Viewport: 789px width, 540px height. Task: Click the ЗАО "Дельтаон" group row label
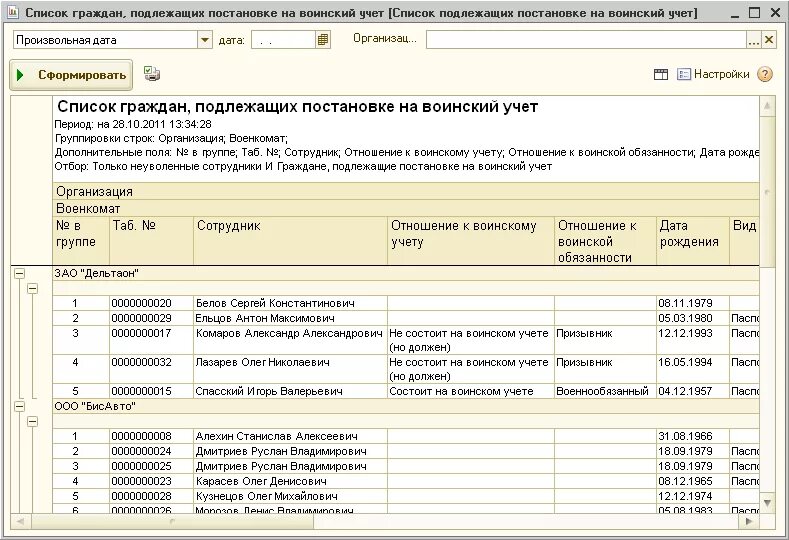pyautogui.click(x=96, y=273)
